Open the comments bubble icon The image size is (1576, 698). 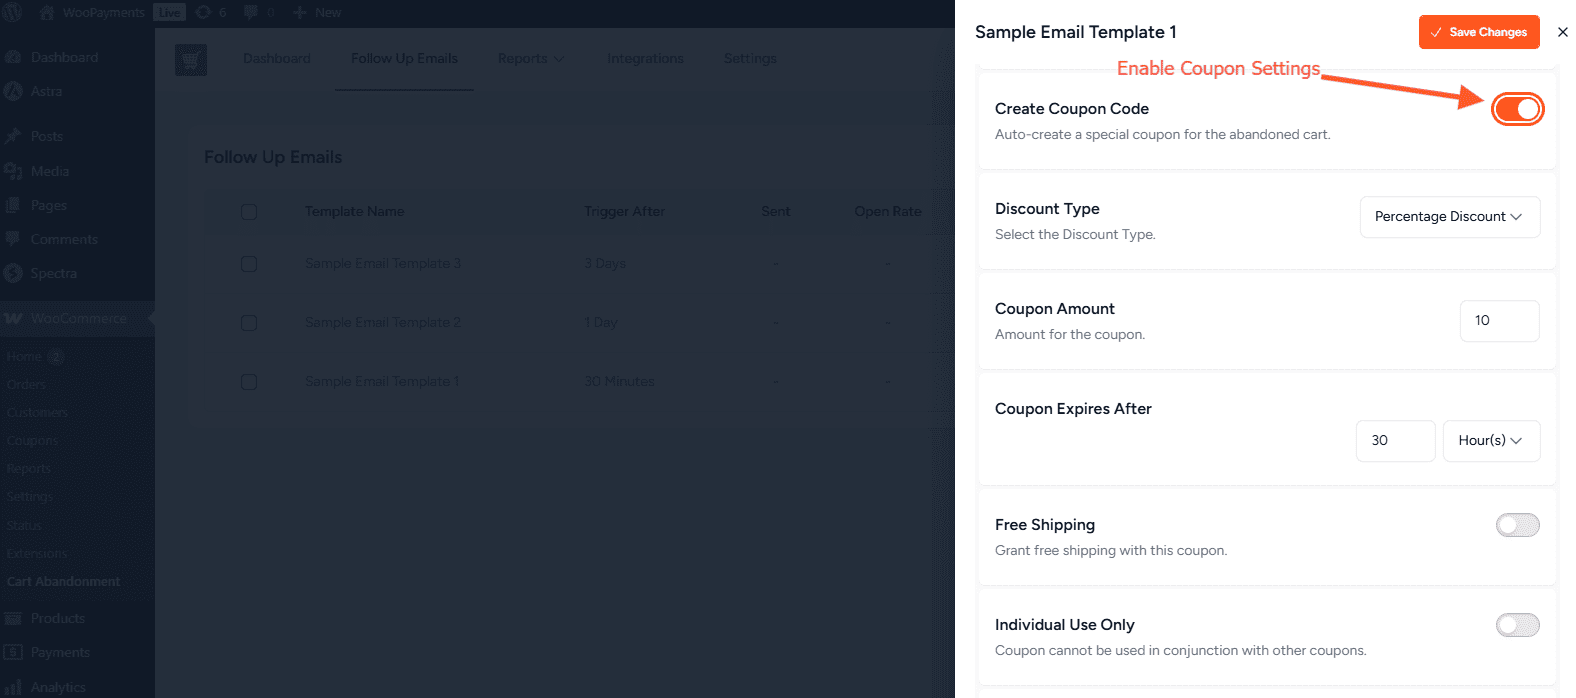point(251,13)
